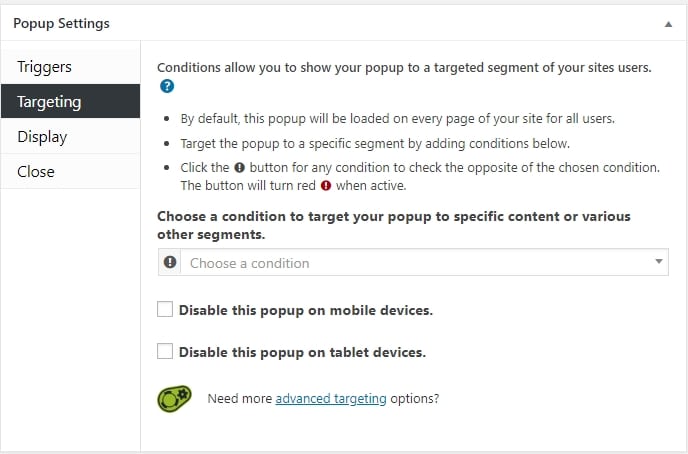This screenshot has width=688, height=454.
Task: Select the Targeting tab
Action: tap(71, 101)
